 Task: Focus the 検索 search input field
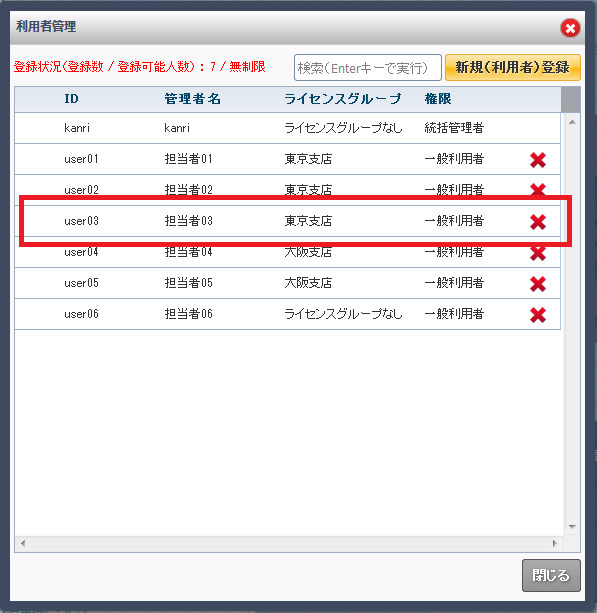(x=368, y=68)
